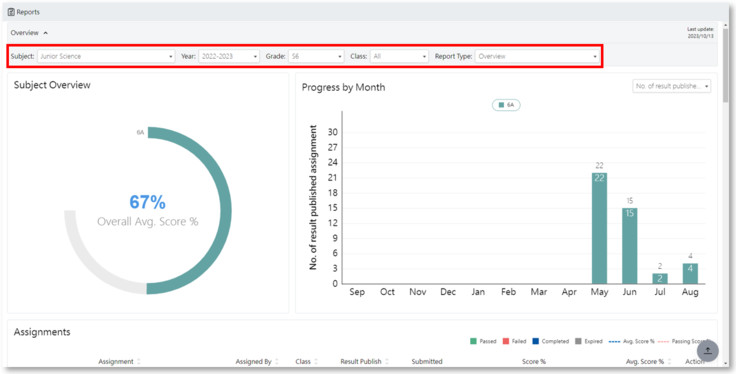
Task: Open the No. of result published dropdown
Action: click(x=672, y=86)
